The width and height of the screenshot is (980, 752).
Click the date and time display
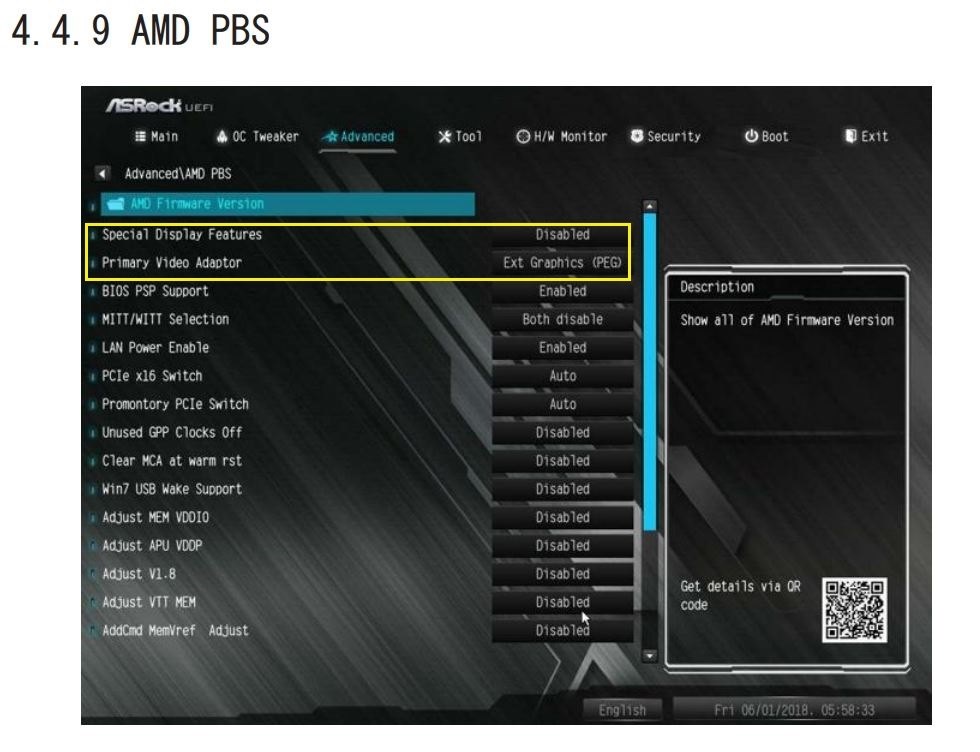pos(794,710)
